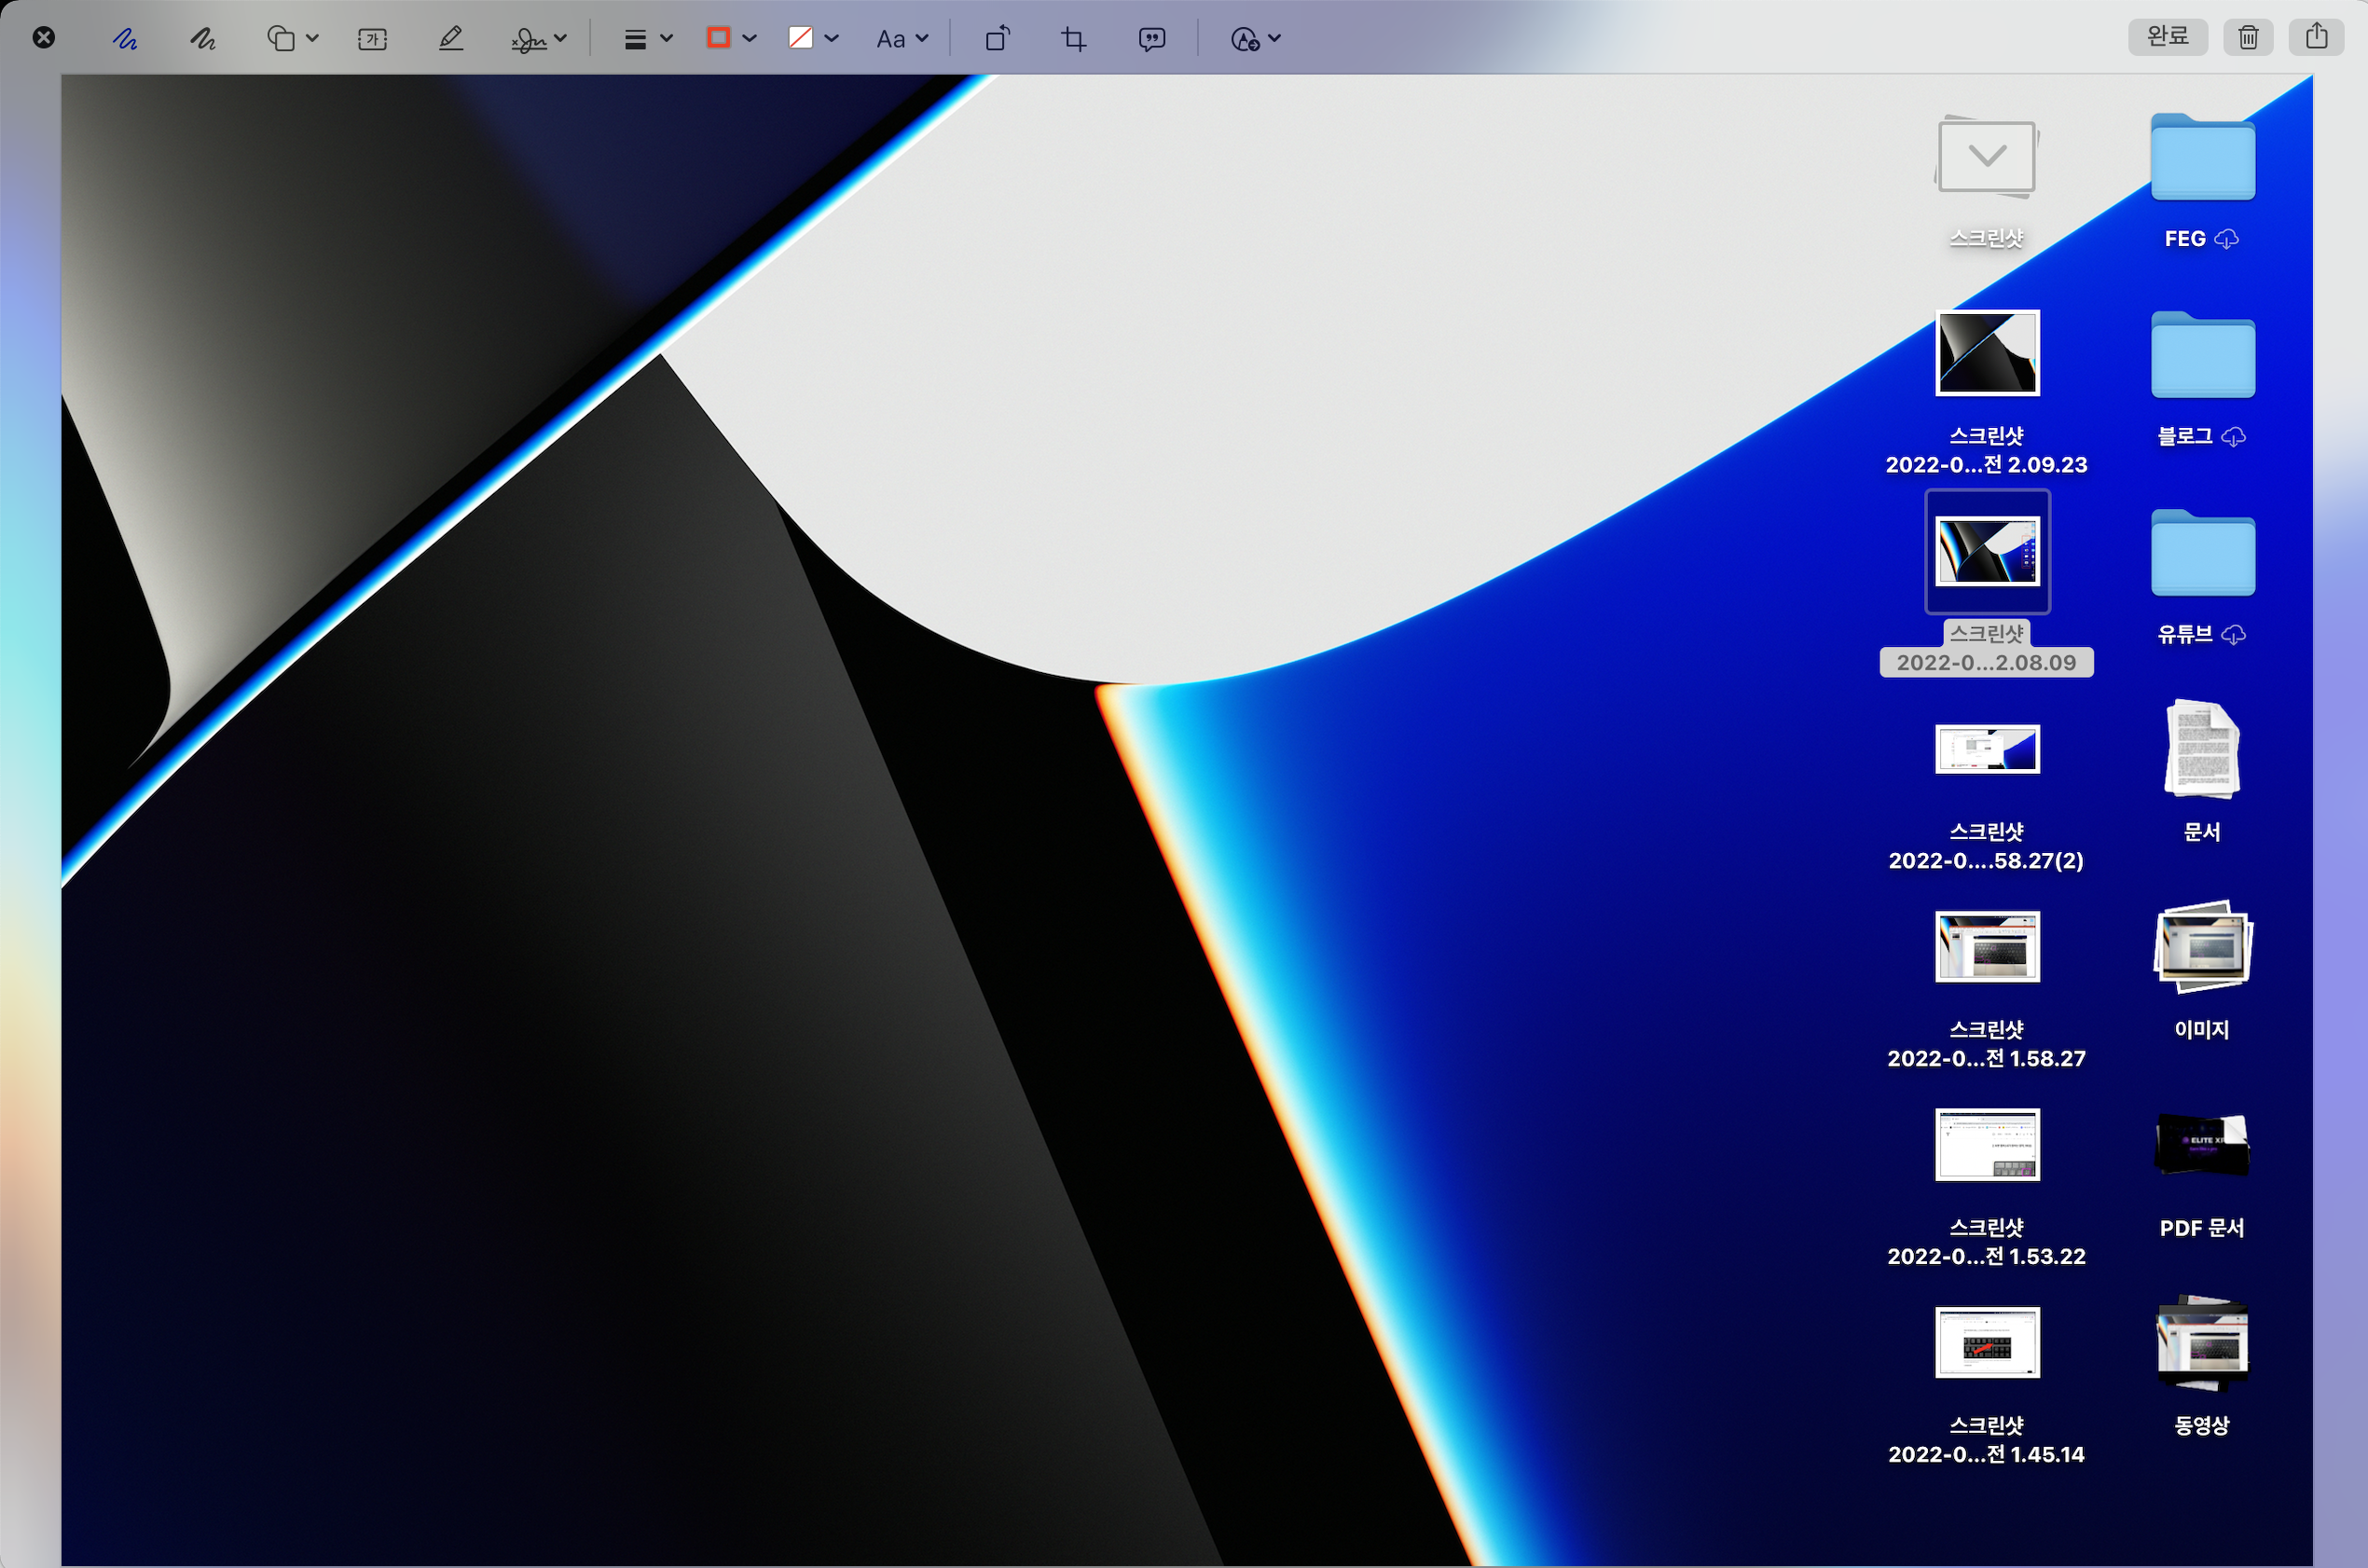Viewport: 2368px width, 1568px height.
Task: Close the markup preview window
Action: coord(44,38)
